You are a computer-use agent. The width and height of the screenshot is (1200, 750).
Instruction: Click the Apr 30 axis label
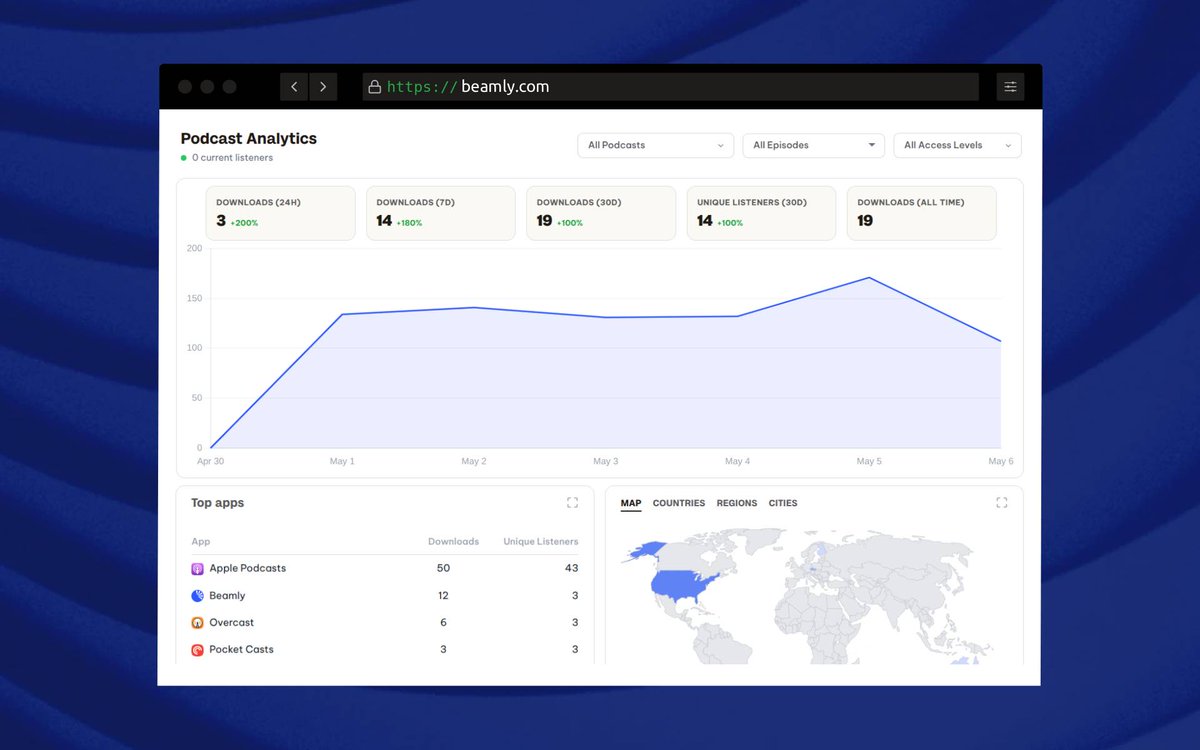coord(211,462)
